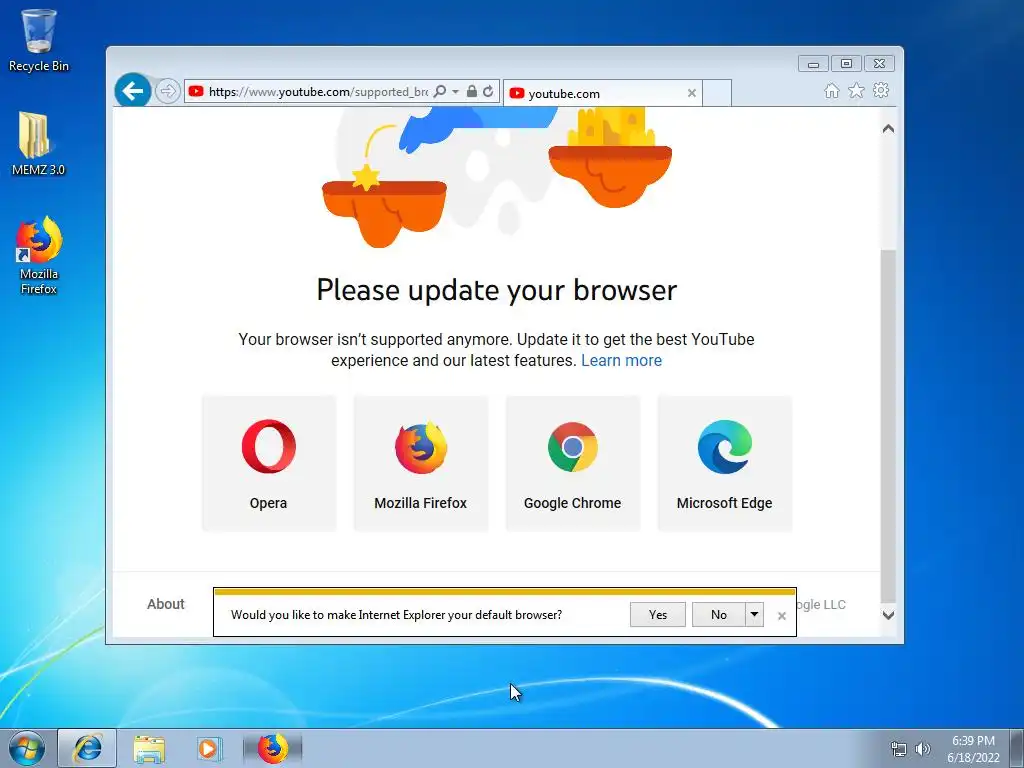Click the scrollbar down arrow

pos(888,615)
